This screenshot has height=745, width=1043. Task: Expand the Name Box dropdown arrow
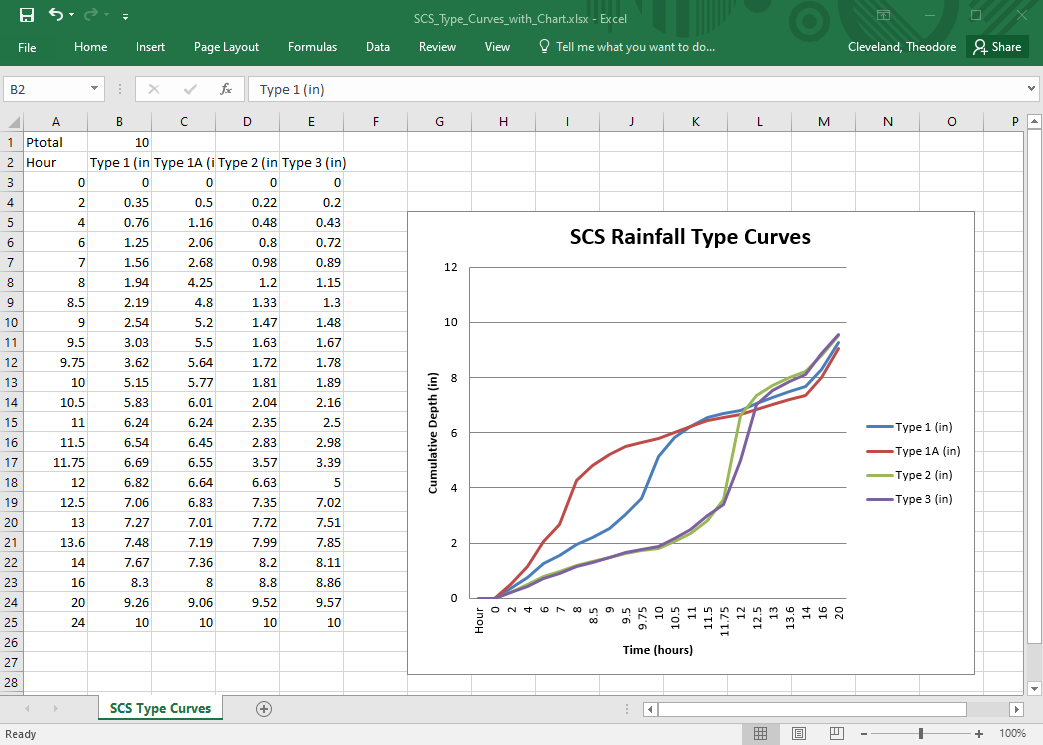94,88
